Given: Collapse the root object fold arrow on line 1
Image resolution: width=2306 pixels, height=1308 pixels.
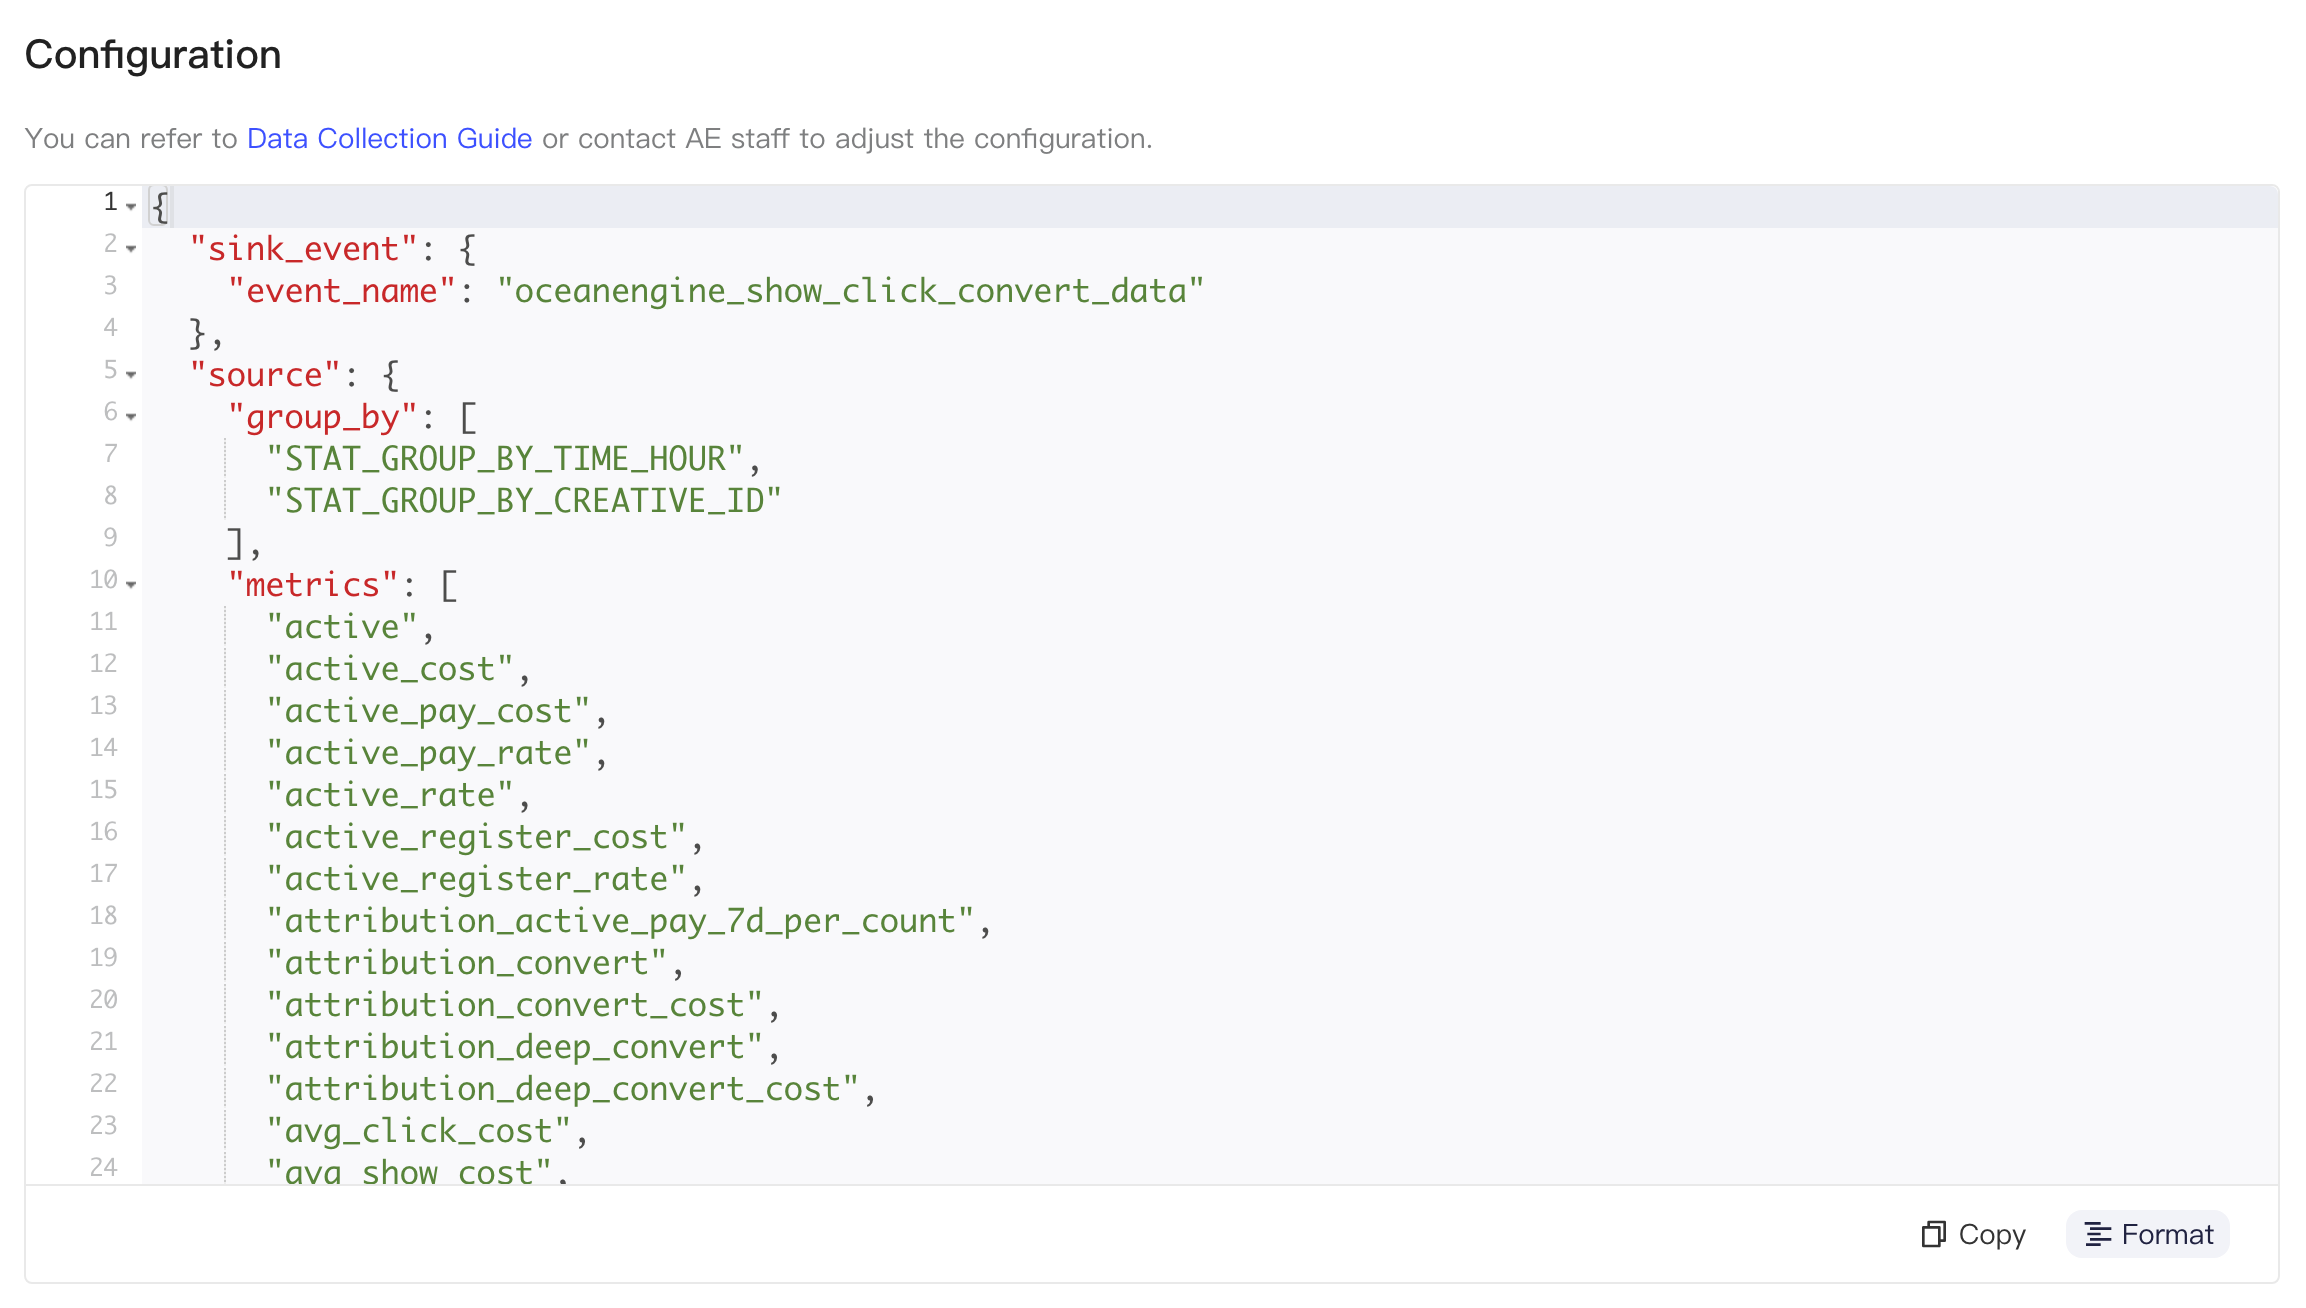Looking at the screenshot, I should (131, 206).
